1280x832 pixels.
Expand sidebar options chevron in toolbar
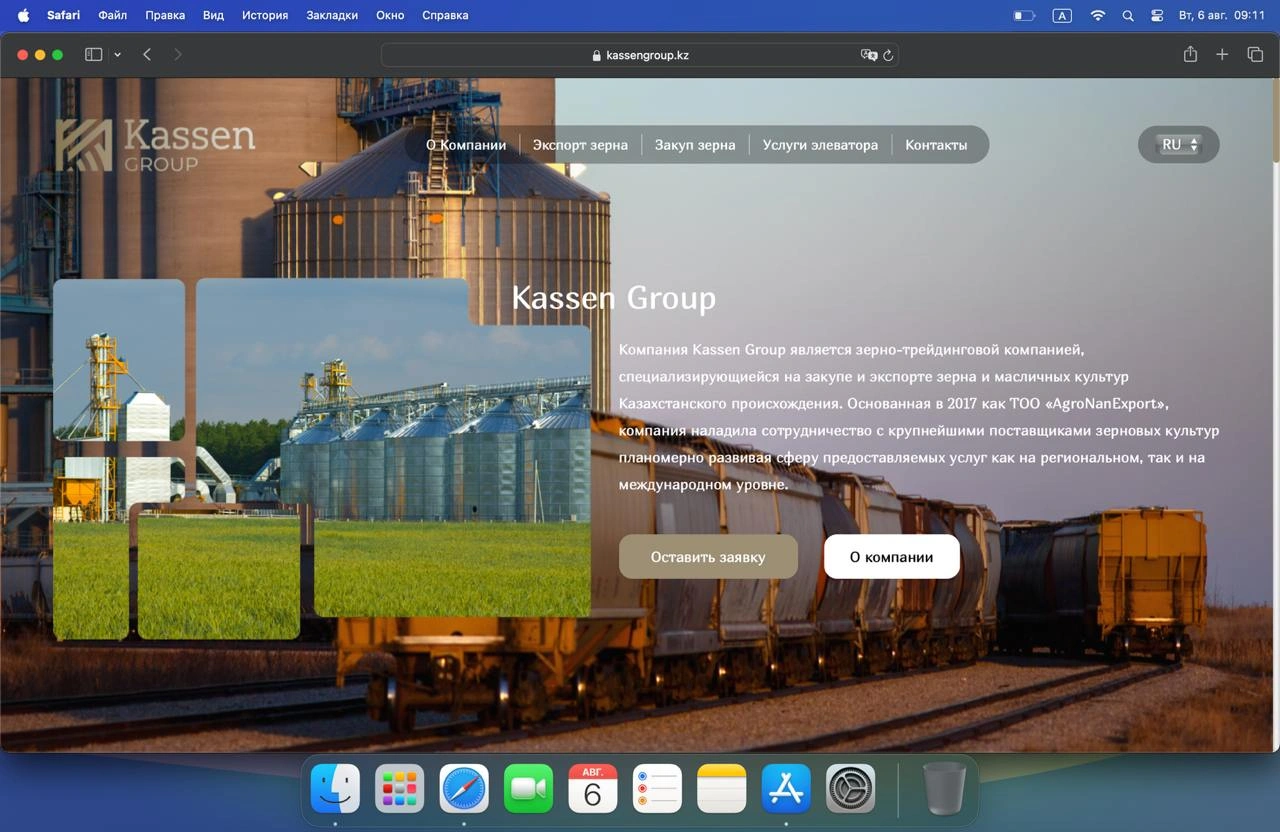[x=117, y=55]
